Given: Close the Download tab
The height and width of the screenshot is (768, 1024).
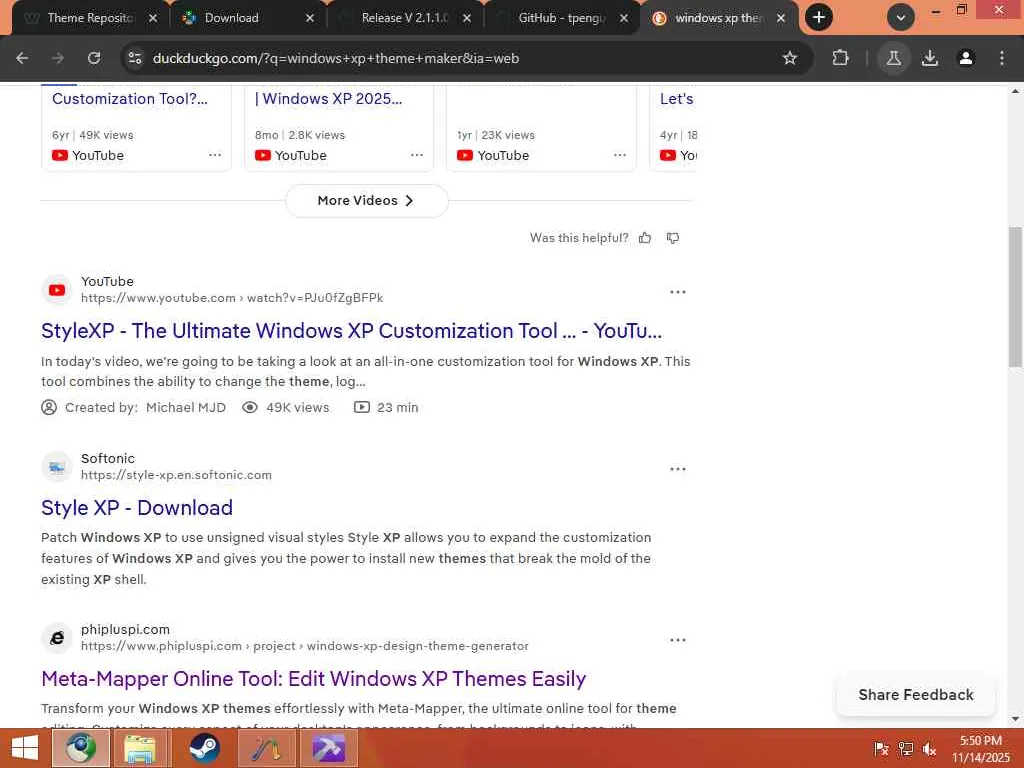Looking at the screenshot, I should click(310, 18).
